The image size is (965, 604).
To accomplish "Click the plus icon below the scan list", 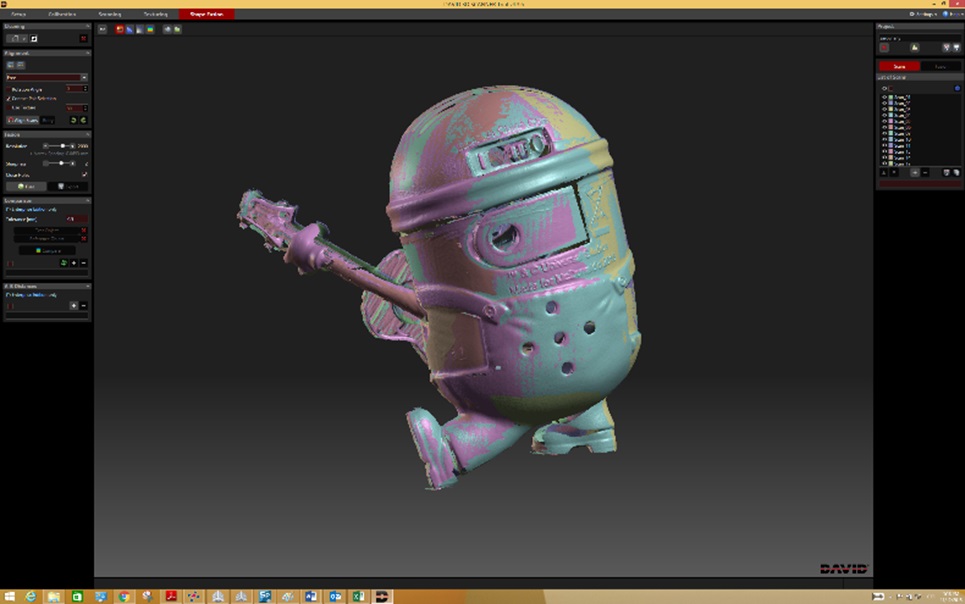I will tap(915, 173).
